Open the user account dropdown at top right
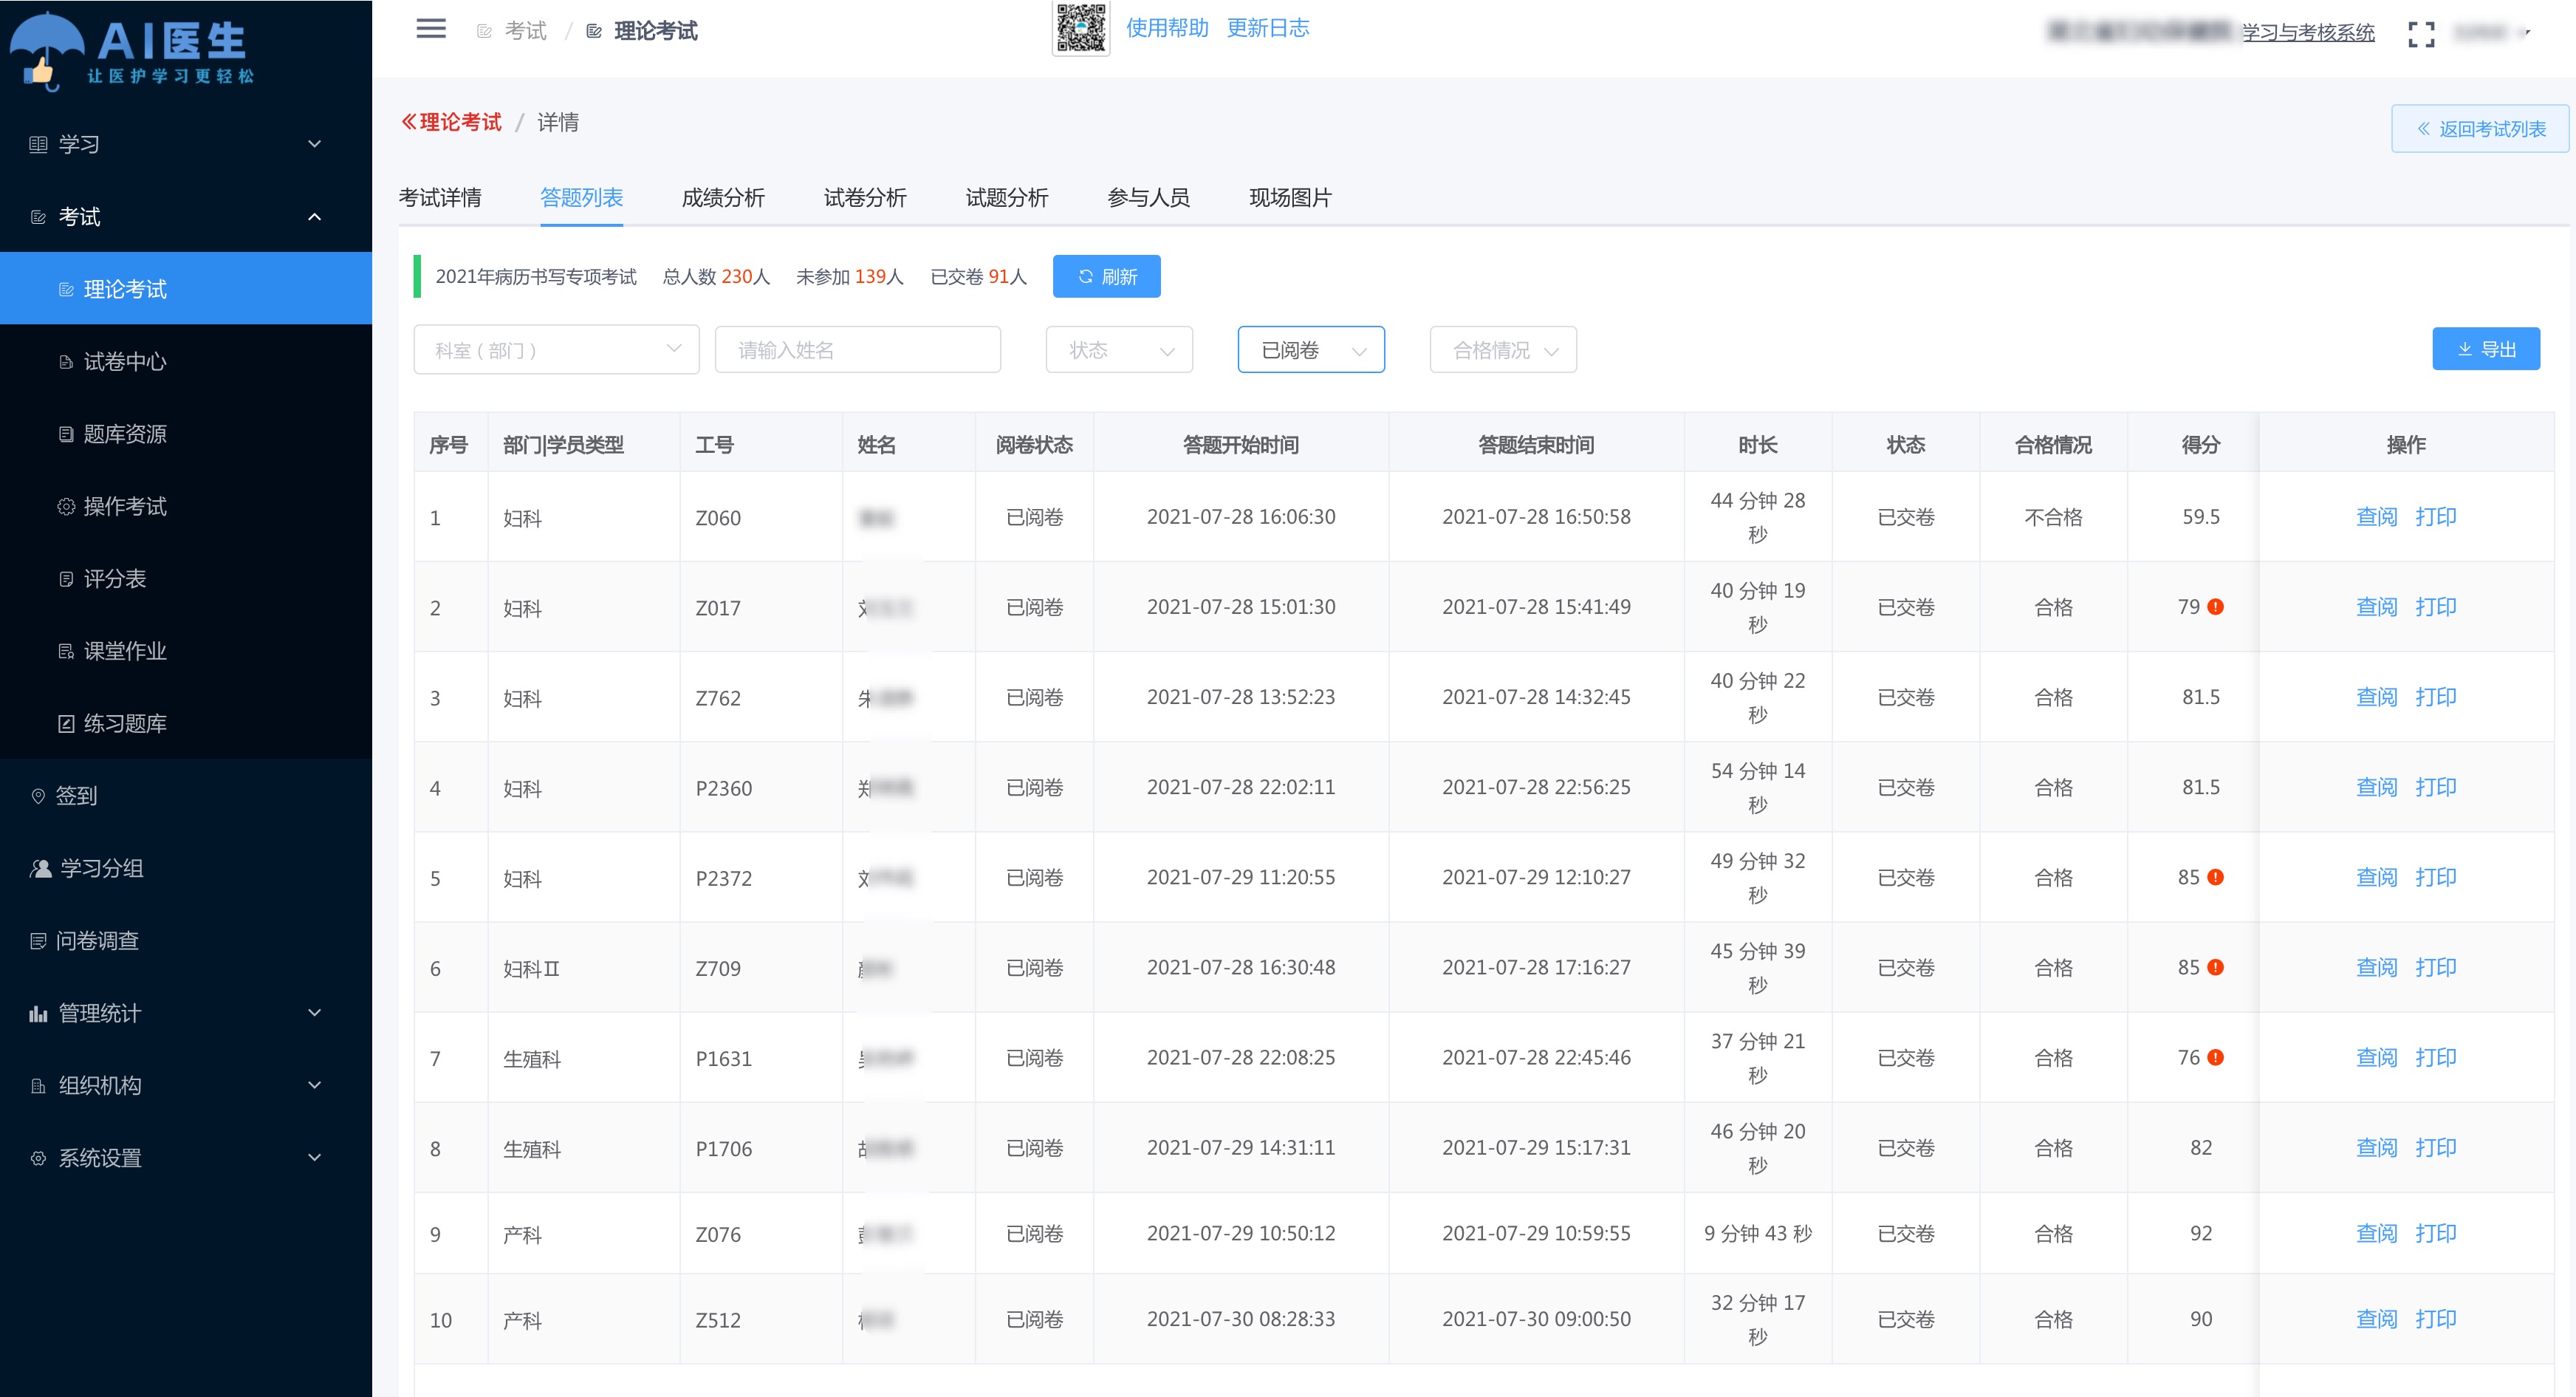 click(x=2491, y=33)
